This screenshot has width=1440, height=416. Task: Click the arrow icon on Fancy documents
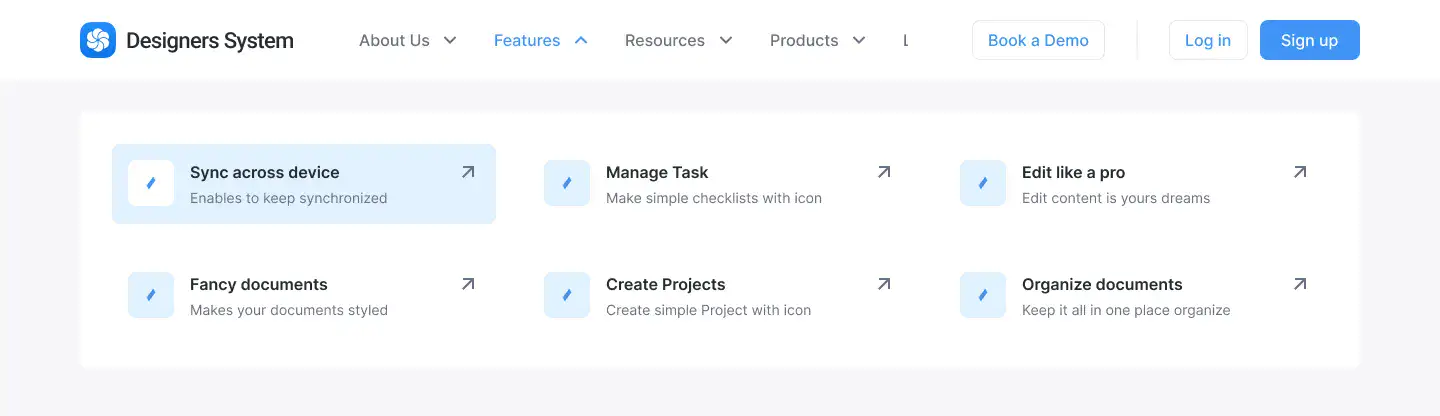(x=468, y=284)
